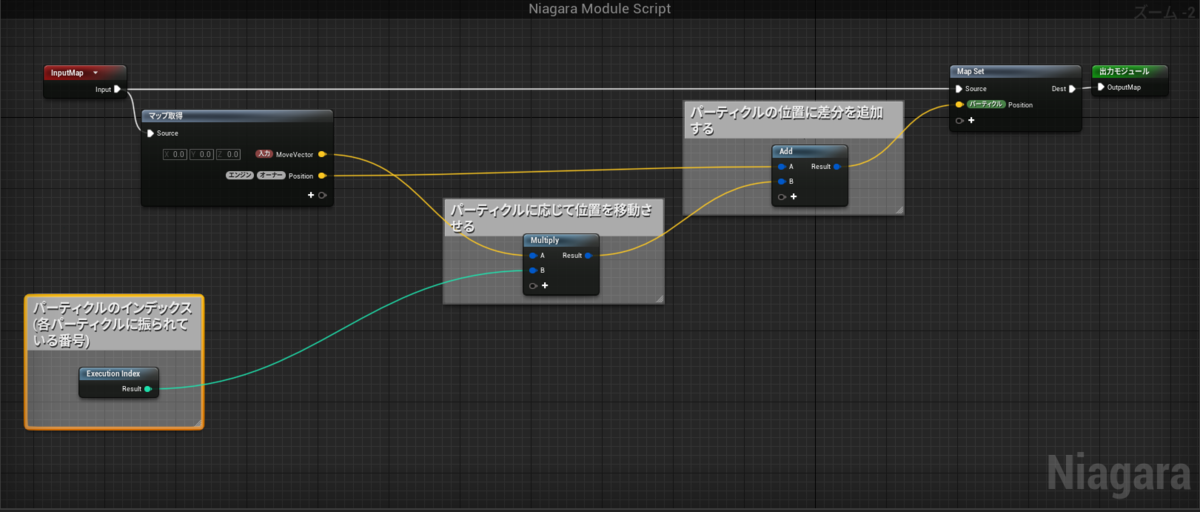Open the InputMap node dropdown arrow
The height and width of the screenshot is (512, 1200).
click(95, 73)
